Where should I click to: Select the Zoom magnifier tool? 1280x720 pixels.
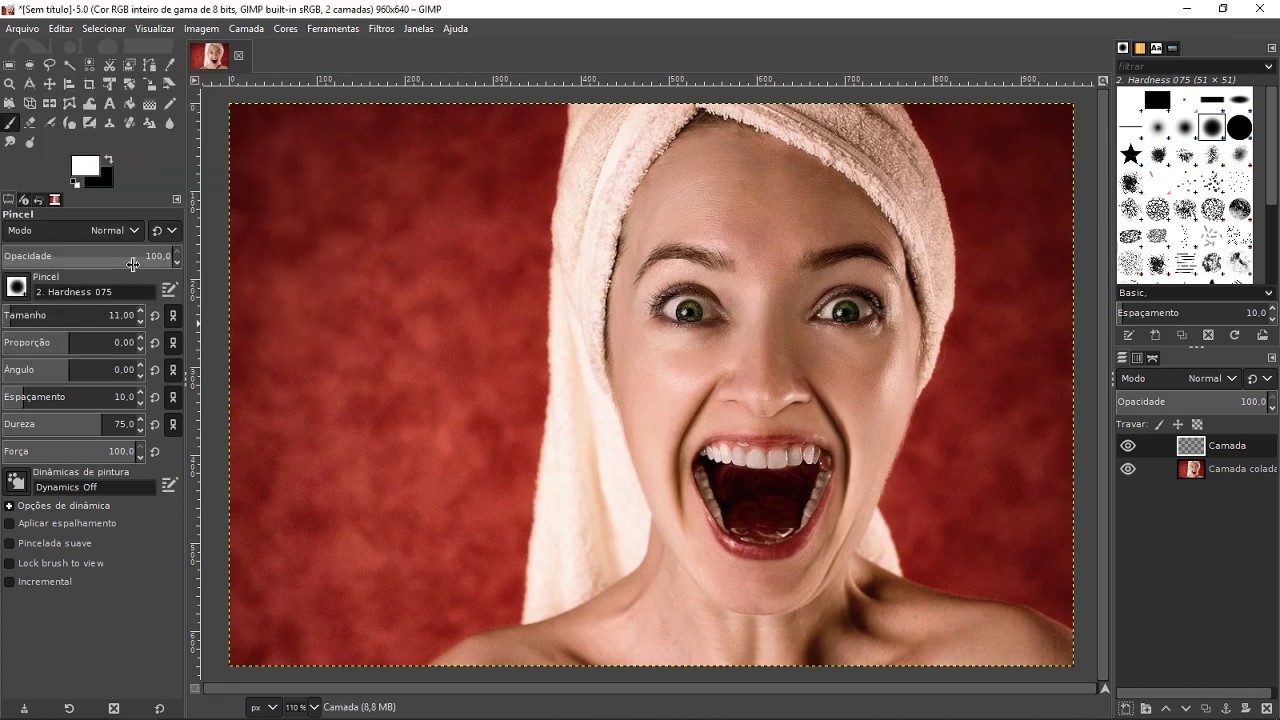(x=9, y=84)
